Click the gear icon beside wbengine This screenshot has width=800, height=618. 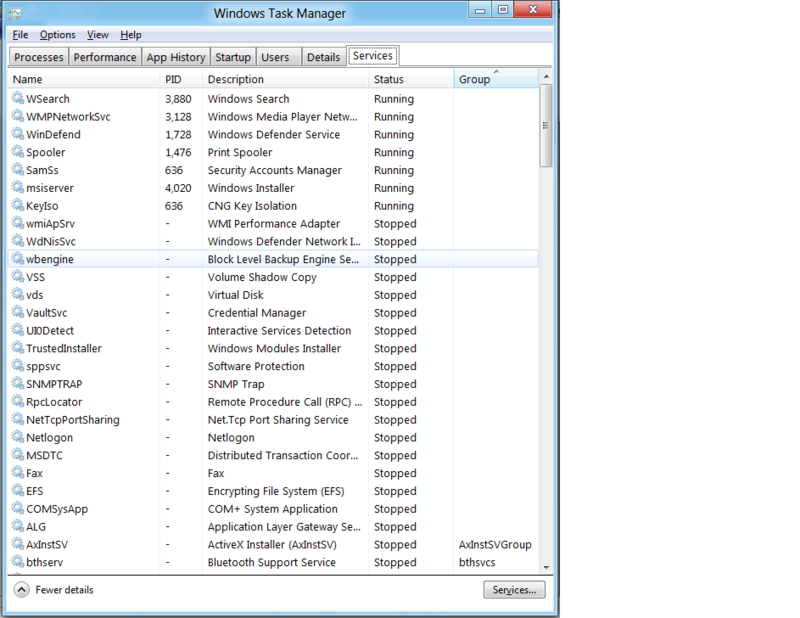[18, 259]
